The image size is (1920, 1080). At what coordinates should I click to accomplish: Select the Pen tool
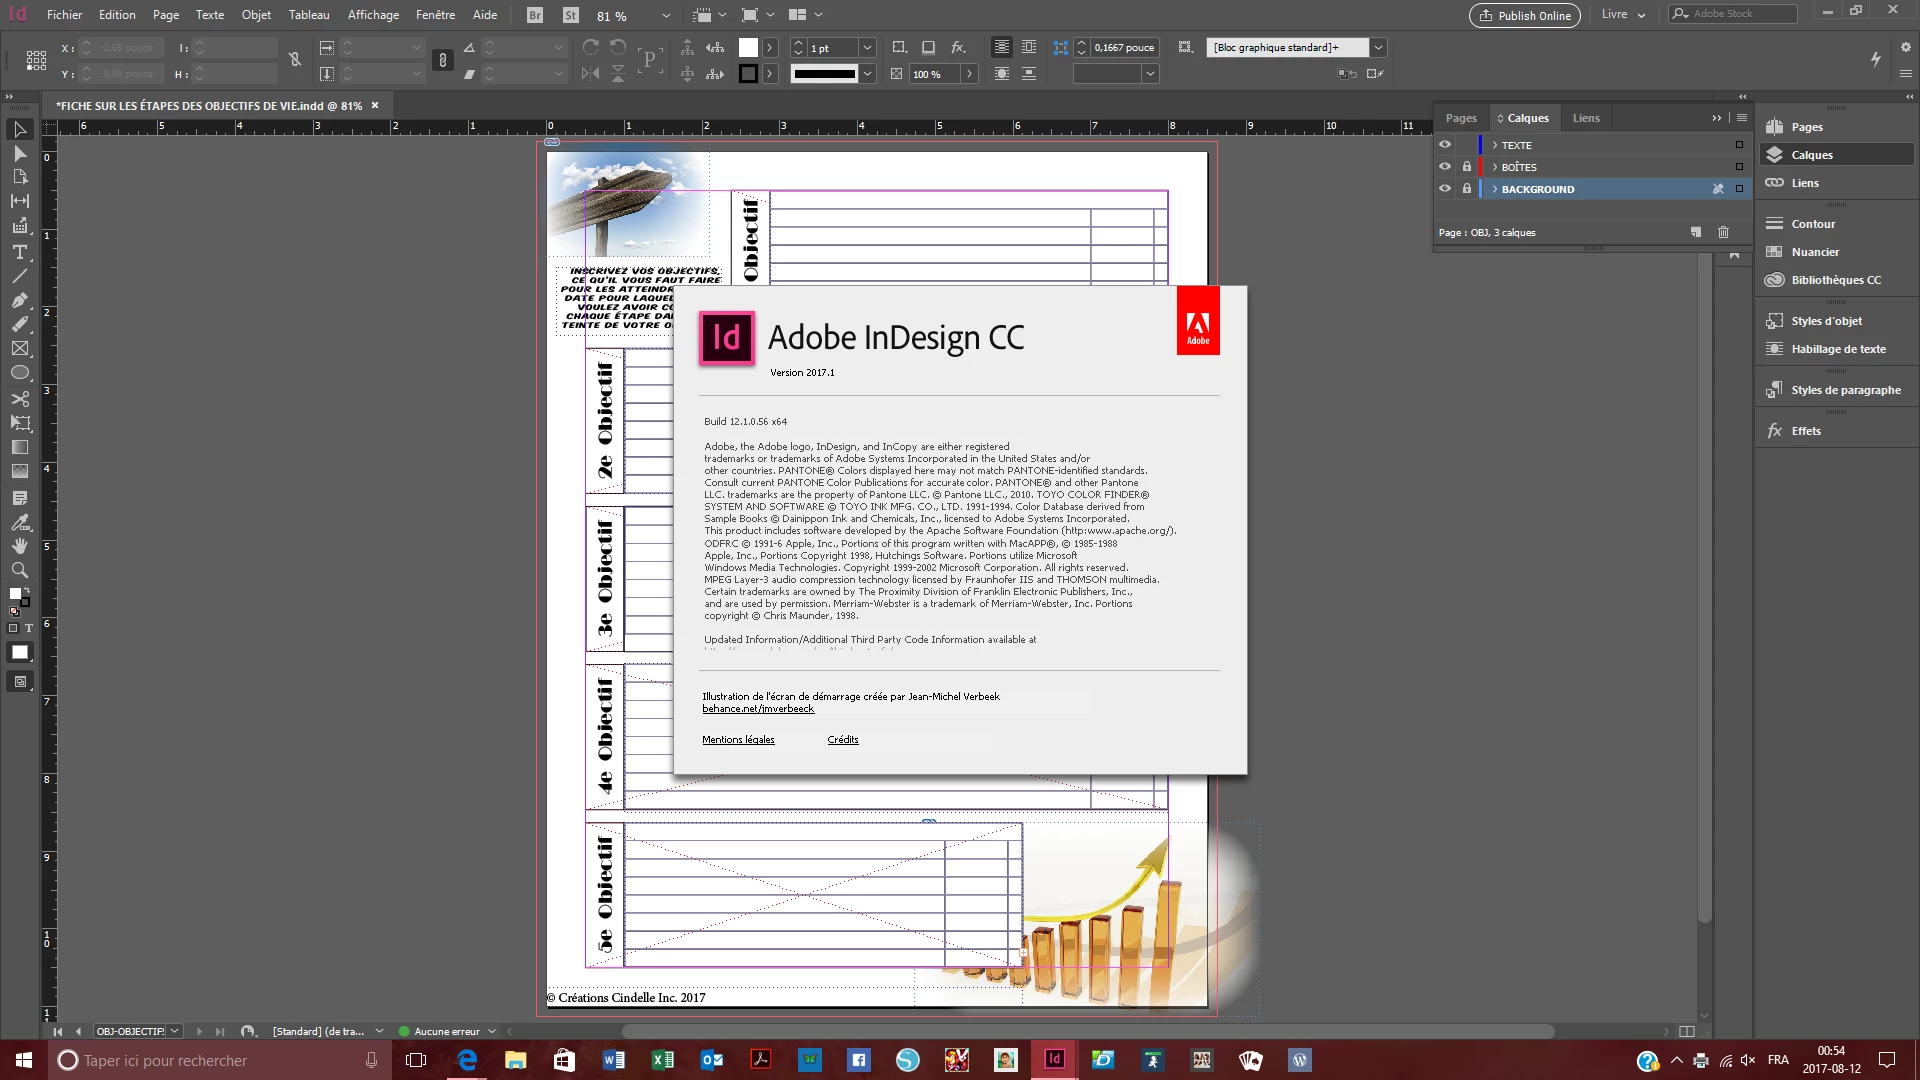[x=19, y=300]
